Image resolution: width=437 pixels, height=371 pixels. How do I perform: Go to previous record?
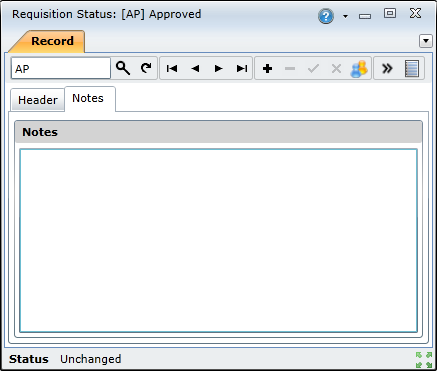point(195,69)
